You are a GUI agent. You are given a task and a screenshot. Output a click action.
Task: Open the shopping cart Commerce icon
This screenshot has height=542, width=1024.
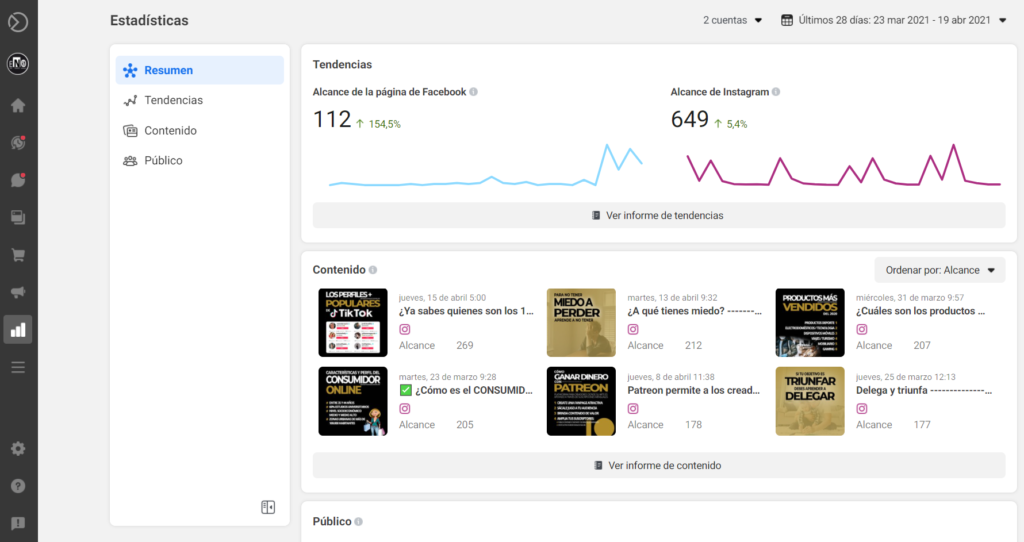click(x=18, y=255)
